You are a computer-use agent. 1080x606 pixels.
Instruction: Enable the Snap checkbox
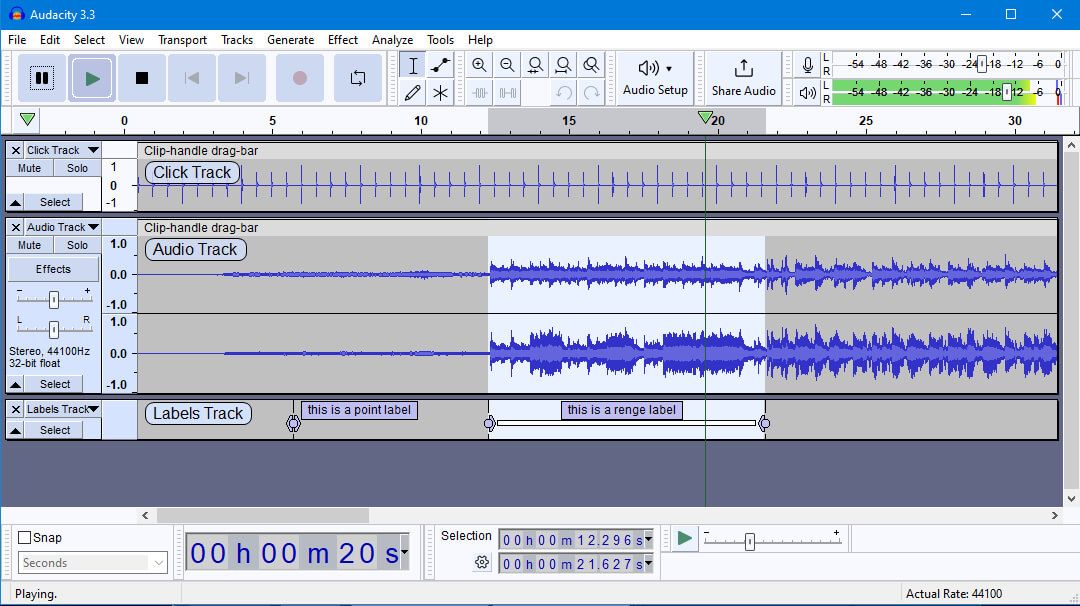25,538
